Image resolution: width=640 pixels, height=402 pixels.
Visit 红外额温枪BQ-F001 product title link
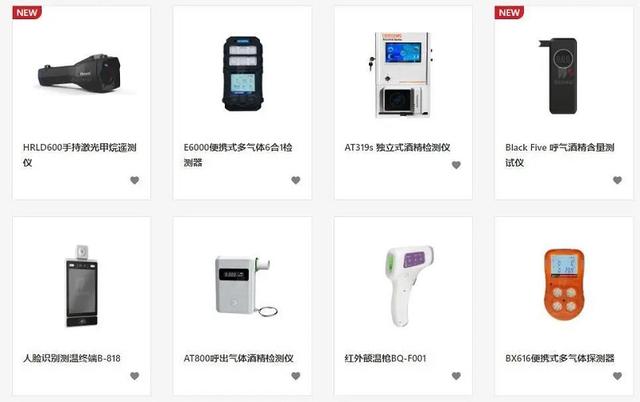[x=385, y=358]
